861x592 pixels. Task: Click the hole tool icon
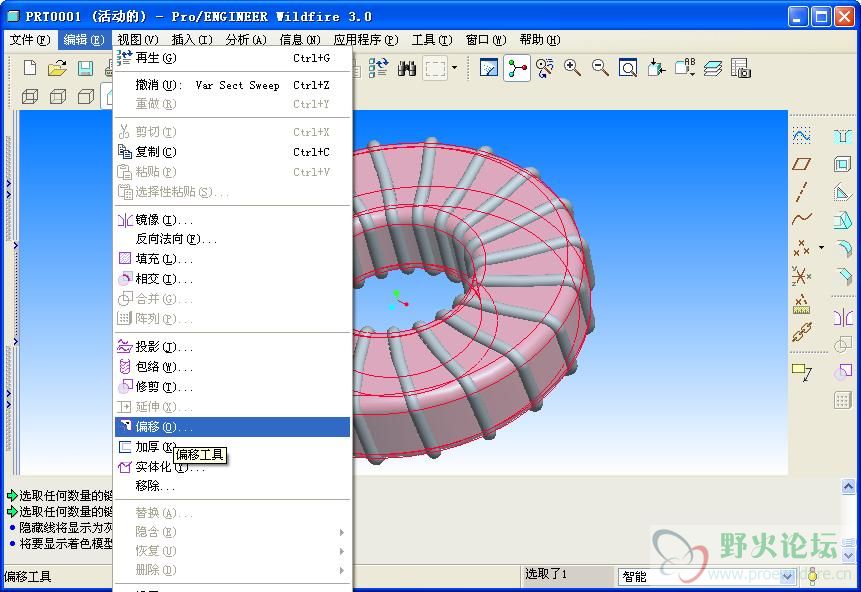pyautogui.click(x=842, y=136)
